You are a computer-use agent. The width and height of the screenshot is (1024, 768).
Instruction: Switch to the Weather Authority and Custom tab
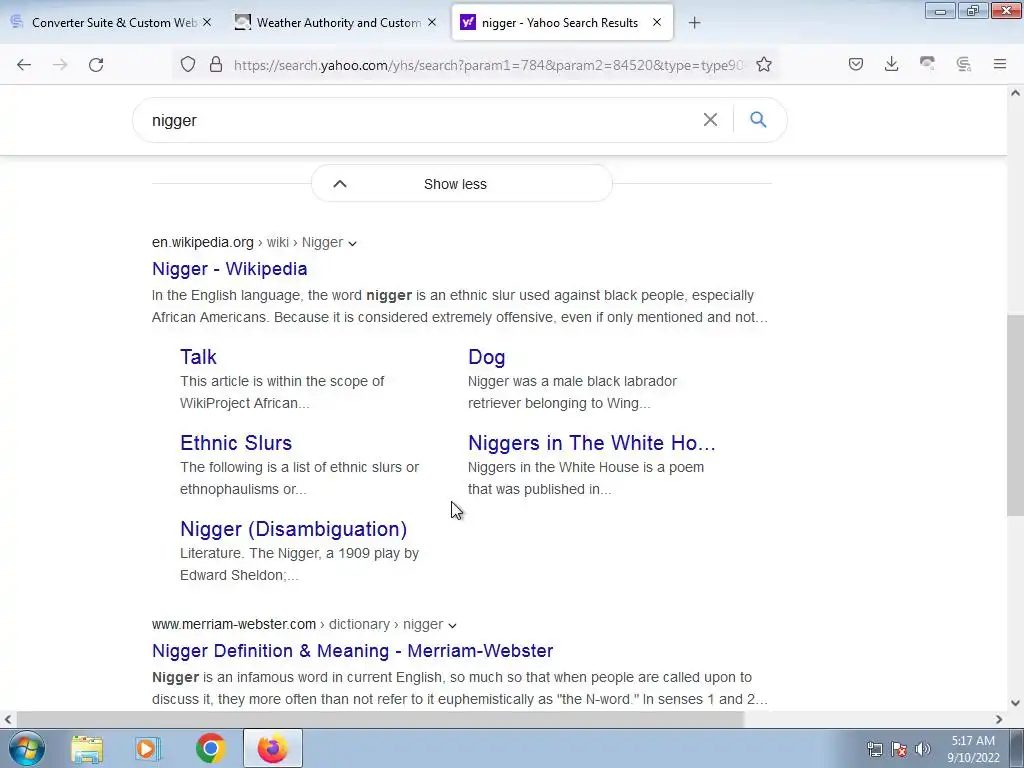(x=338, y=22)
